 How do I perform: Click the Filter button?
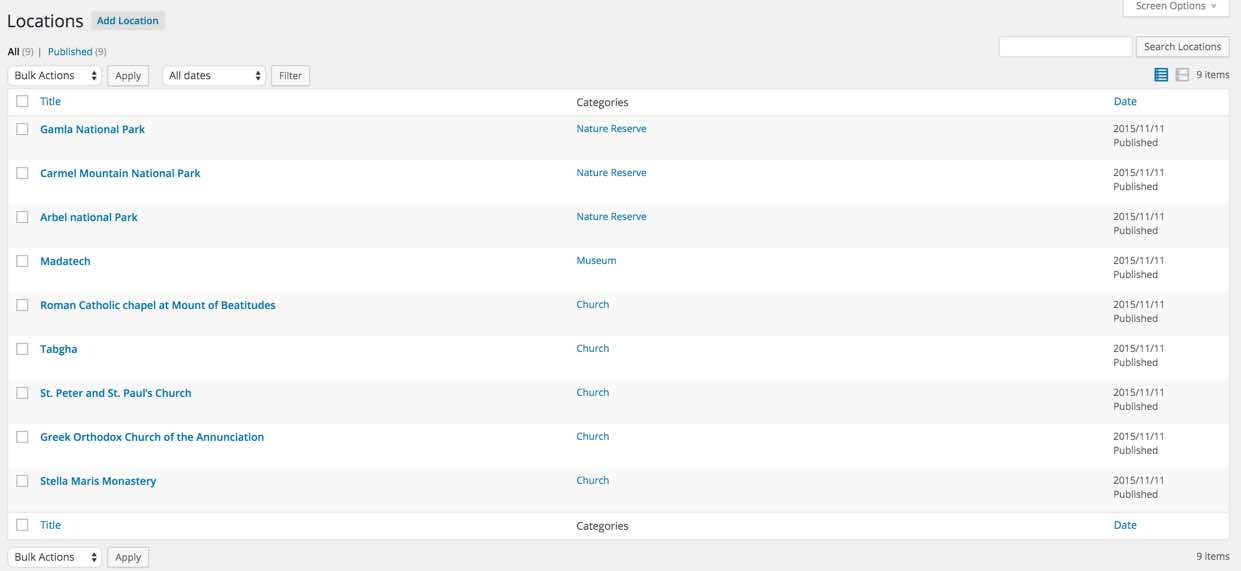point(290,76)
